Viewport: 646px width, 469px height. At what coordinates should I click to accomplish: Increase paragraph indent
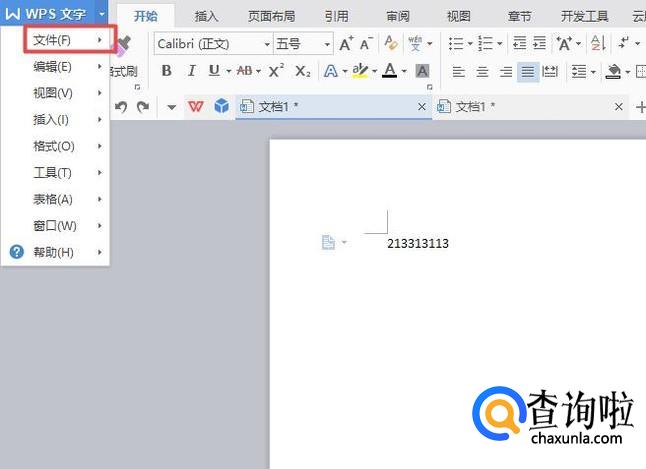[539, 43]
